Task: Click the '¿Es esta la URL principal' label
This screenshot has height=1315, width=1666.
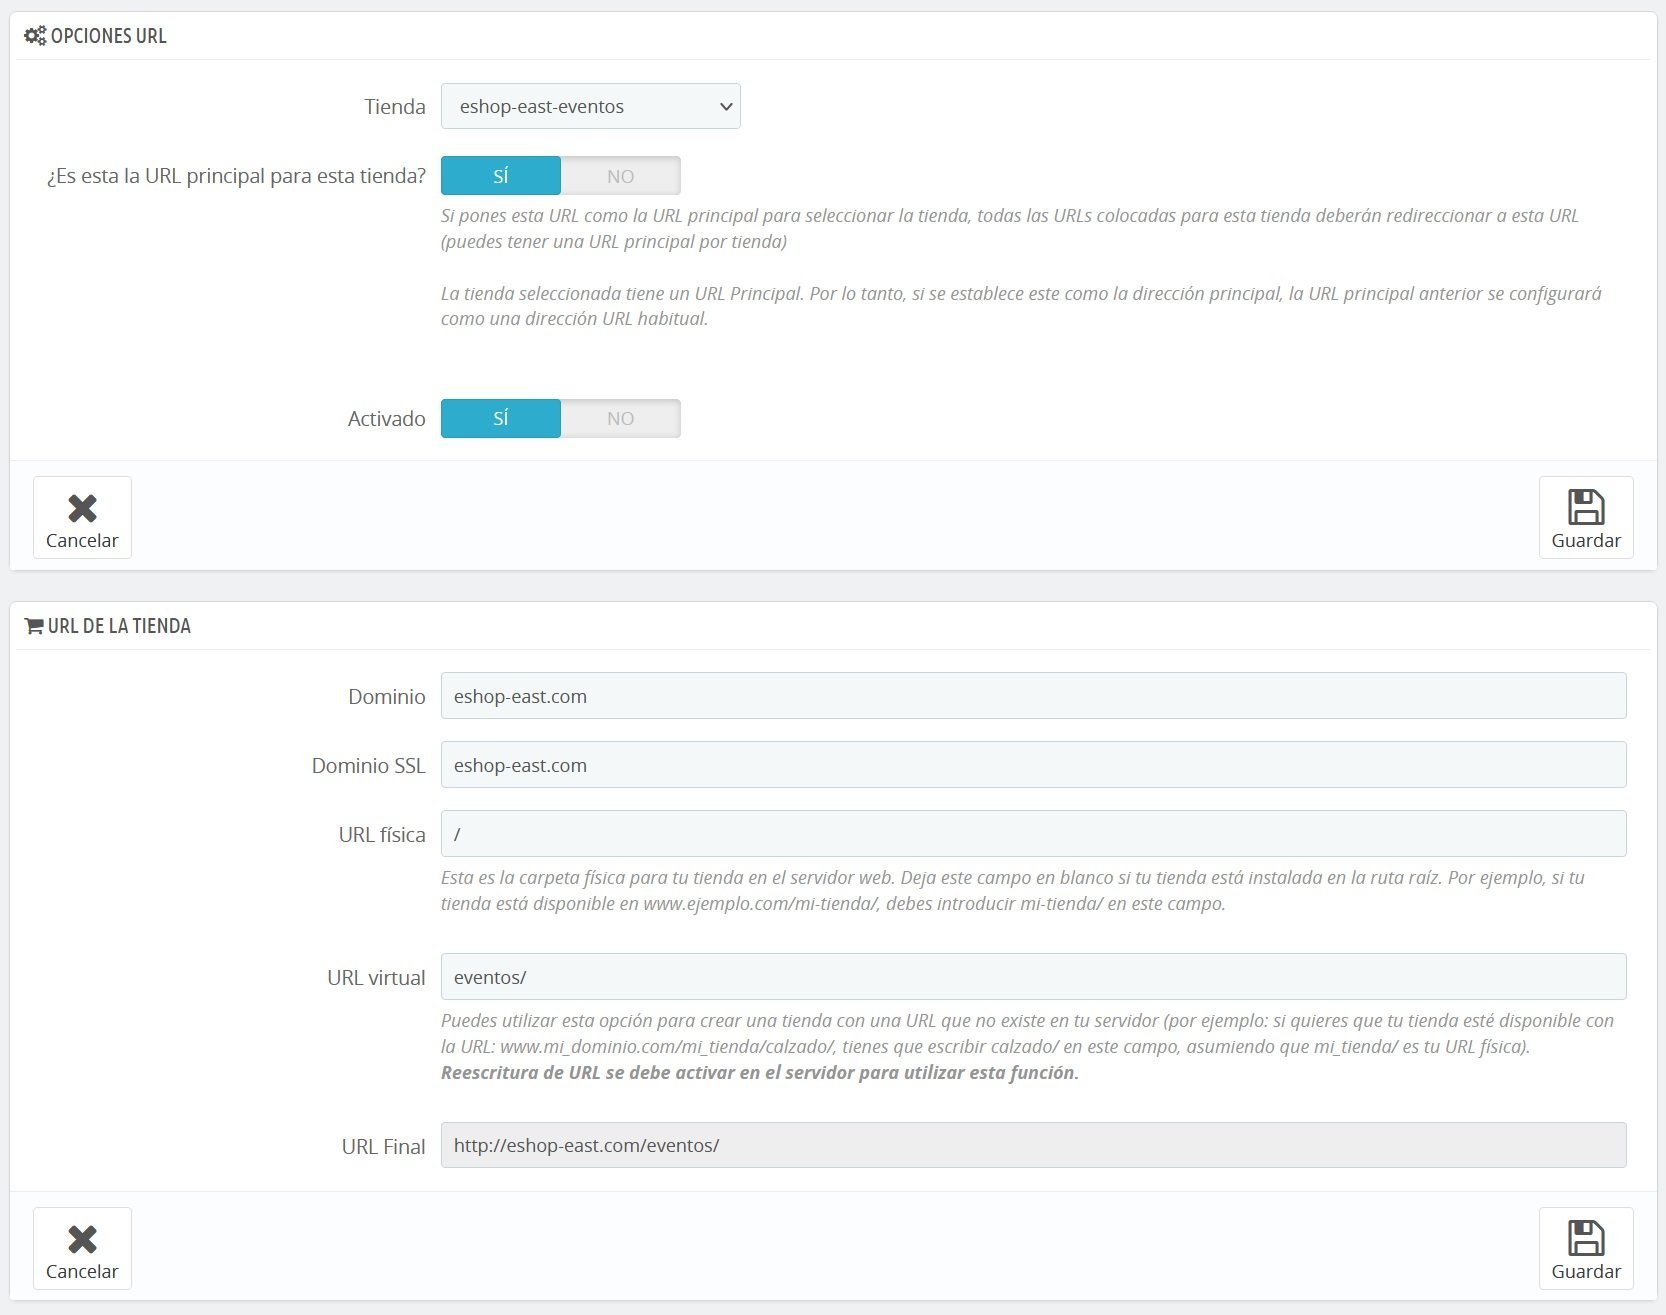Action: pyautogui.click(x=236, y=176)
